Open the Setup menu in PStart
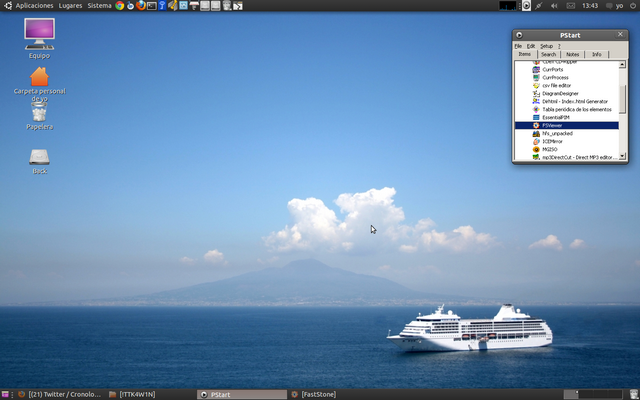 (x=547, y=46)
